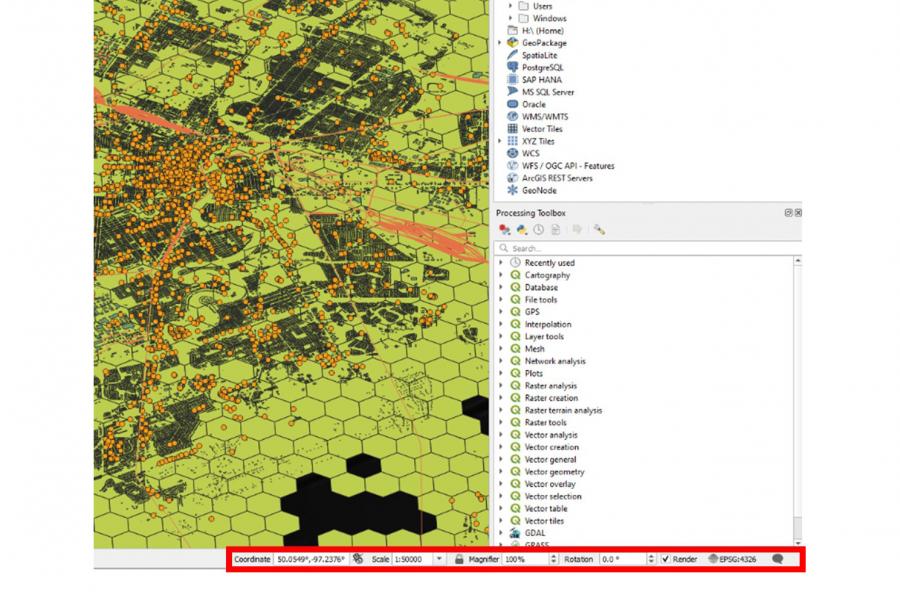Viewport: 900px width, 600px height.
Task: Click the Processing Toolbox search field
Action: pyautogui.click(x=600, y=246)
